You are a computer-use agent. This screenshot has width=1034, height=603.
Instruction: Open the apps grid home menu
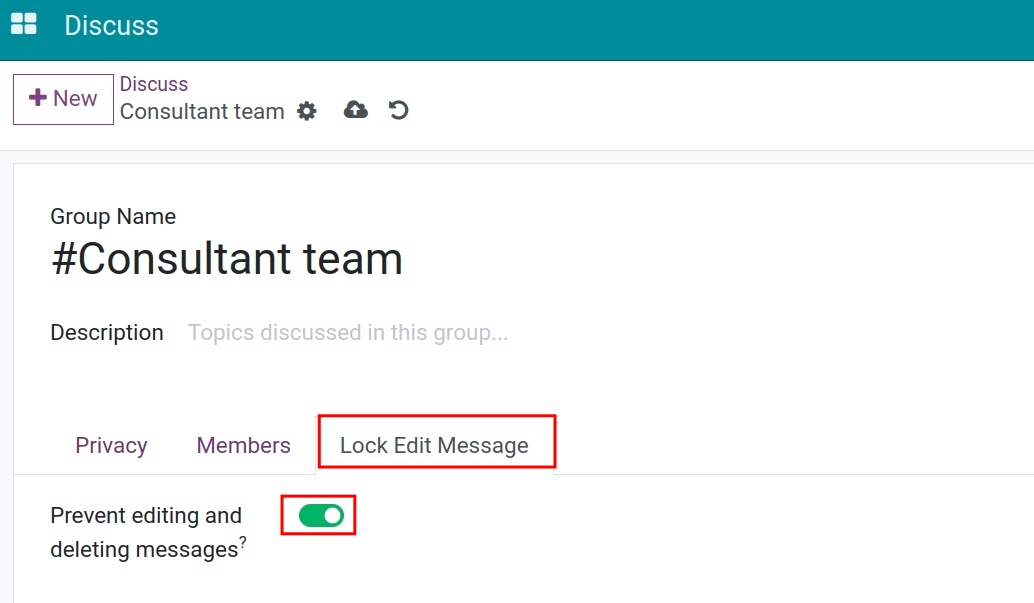tap(24, 24)
